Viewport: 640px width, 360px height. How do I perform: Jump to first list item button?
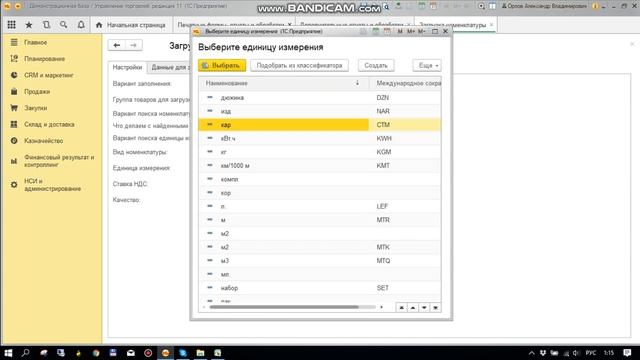coord(402,307)
